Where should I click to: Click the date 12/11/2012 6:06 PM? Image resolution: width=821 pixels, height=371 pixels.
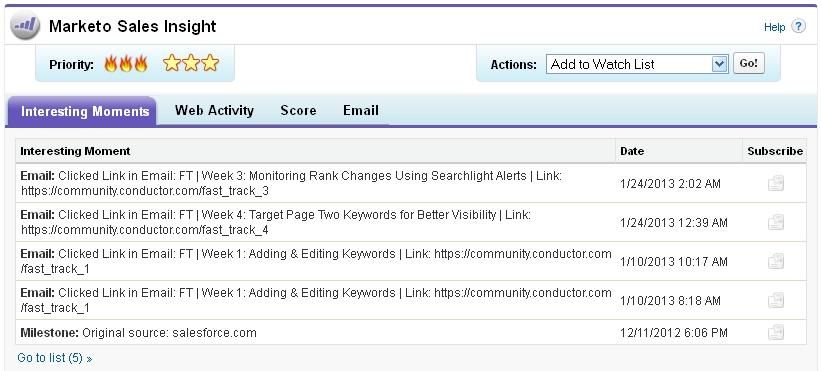point(673,333)
